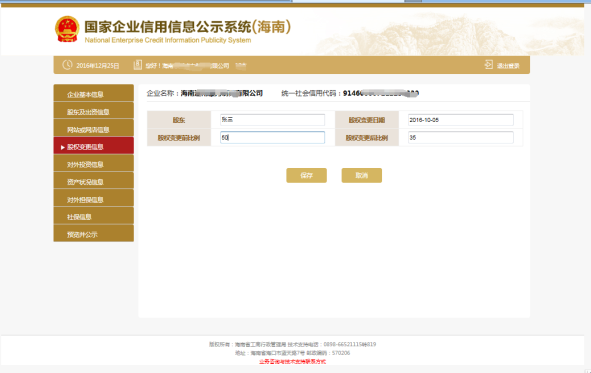Click the 股东 input containing 张三
Screen dimensions: 591x373
(272, 120)
